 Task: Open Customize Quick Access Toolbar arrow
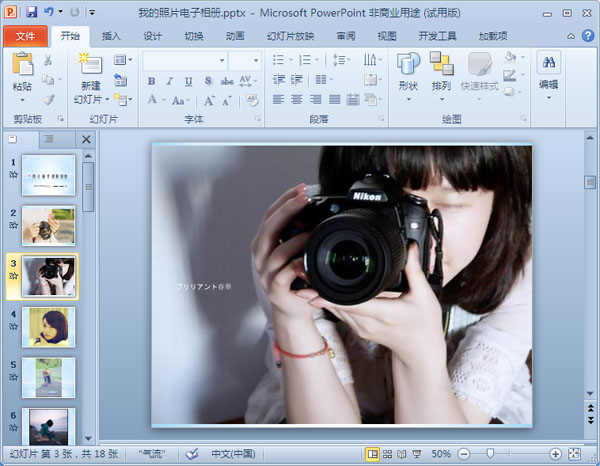pos(92,13)
